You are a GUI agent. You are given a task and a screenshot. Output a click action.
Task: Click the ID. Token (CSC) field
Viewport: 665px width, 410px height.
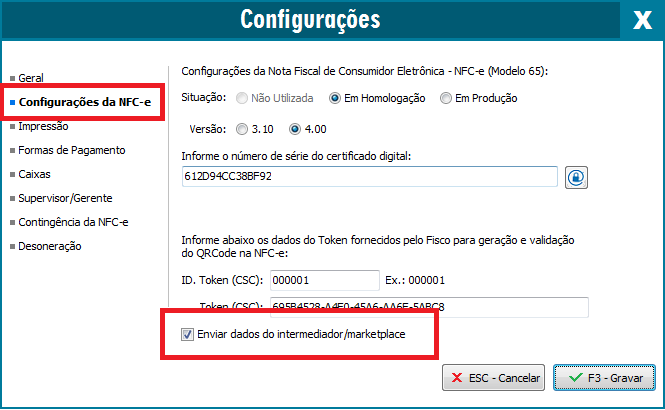click(x=325, y=281)
